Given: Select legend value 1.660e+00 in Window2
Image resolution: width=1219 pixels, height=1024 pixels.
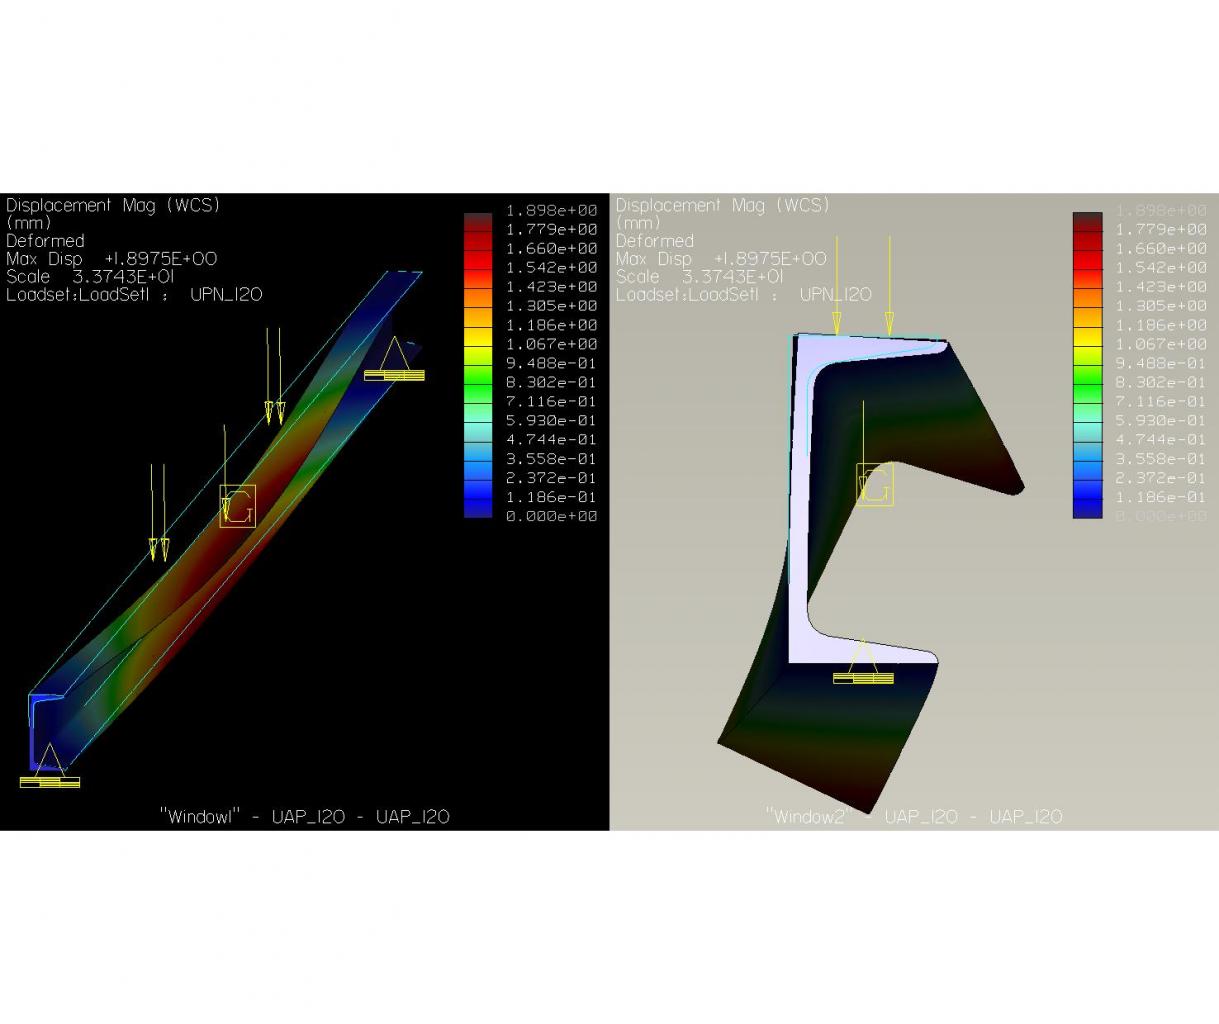Looking at the screenshot, I should tap(1161, 248).
